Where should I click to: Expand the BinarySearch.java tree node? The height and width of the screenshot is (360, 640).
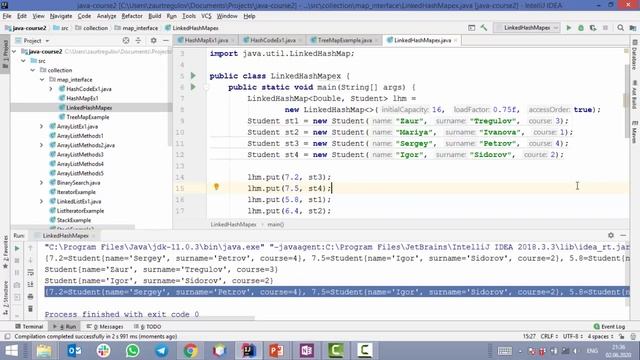tap(42, 183)
